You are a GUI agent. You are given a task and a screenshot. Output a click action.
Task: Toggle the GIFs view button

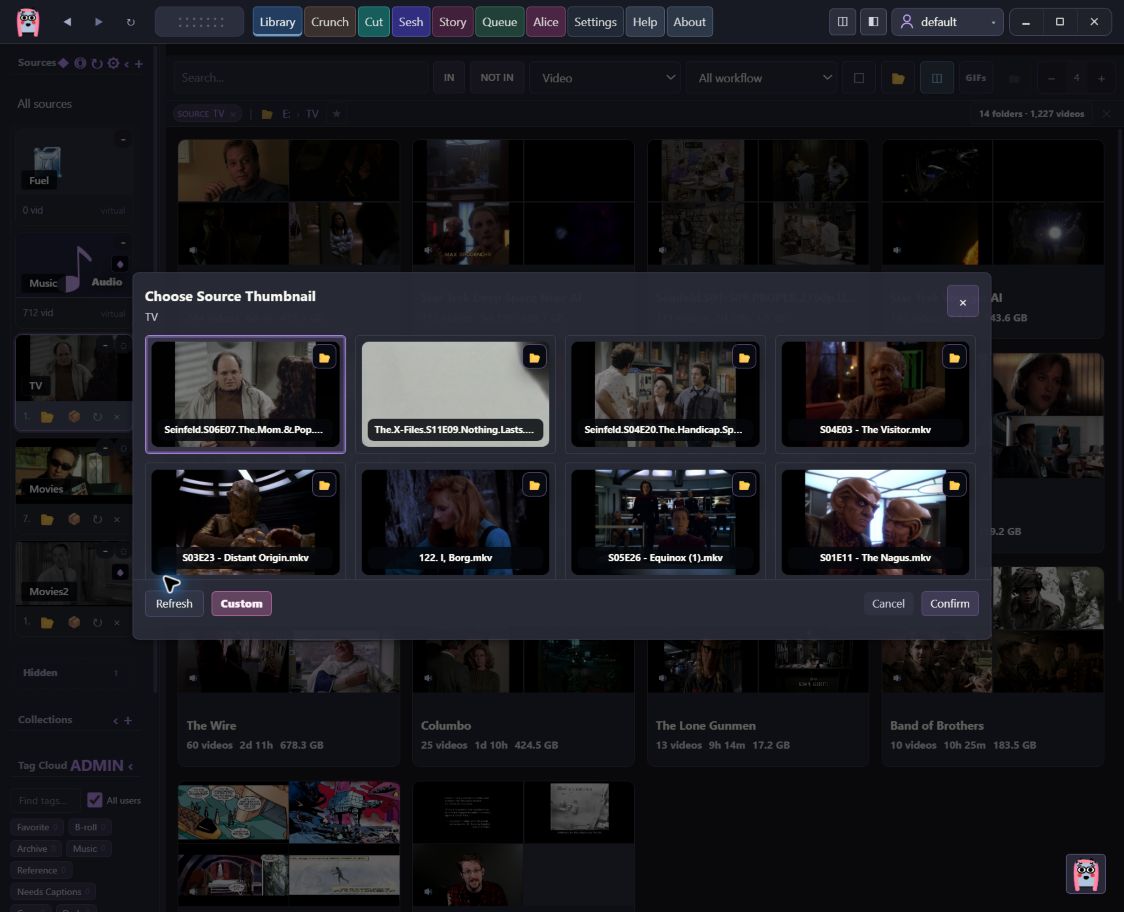click(x=976, y=78)
